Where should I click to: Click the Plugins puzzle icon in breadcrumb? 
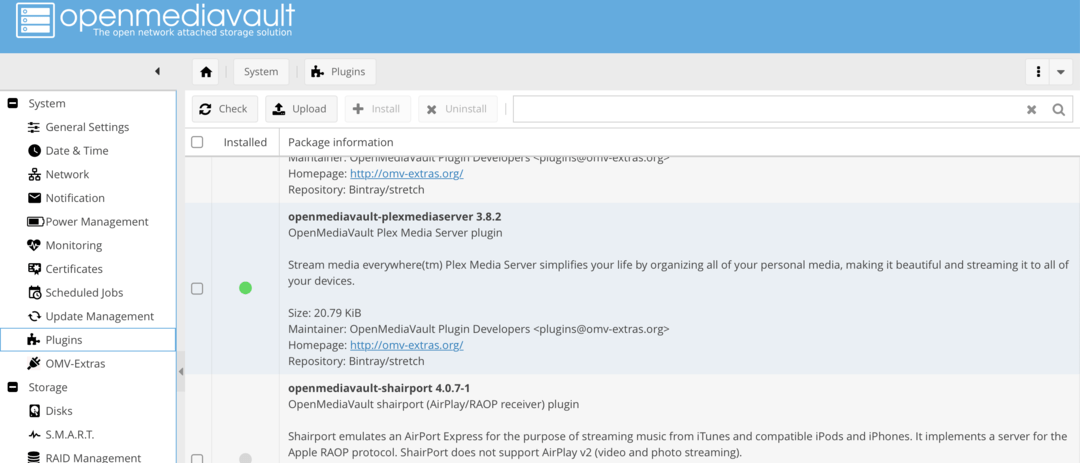(318, 72)
